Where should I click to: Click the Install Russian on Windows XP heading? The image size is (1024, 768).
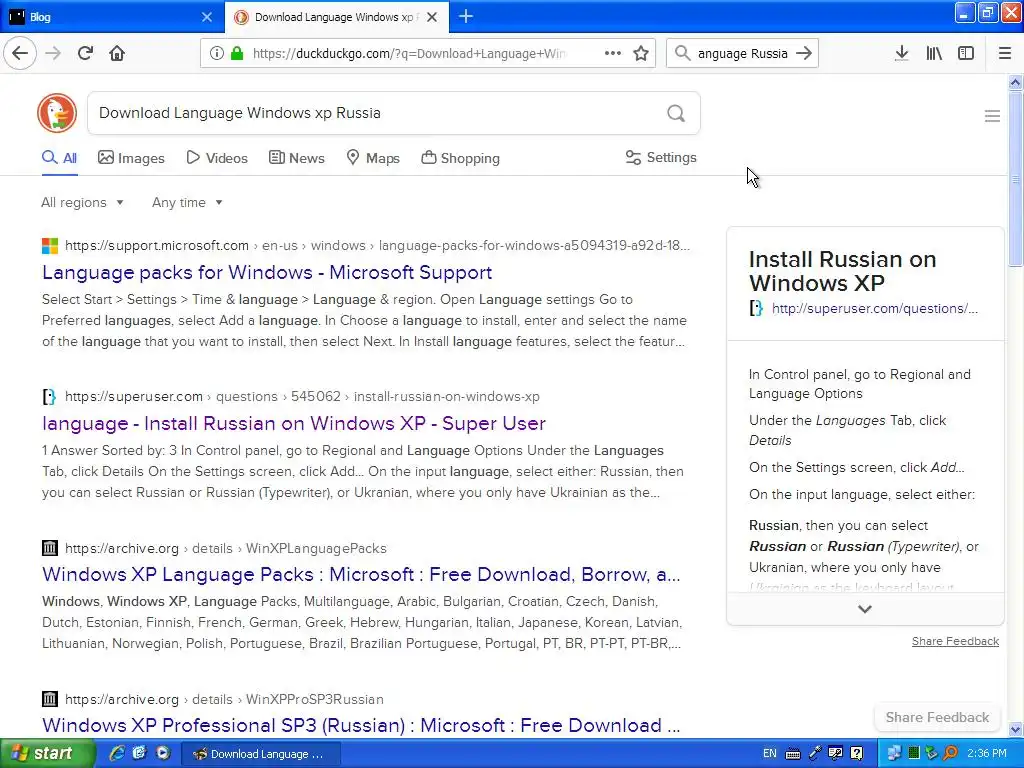(x=842, y=271)
